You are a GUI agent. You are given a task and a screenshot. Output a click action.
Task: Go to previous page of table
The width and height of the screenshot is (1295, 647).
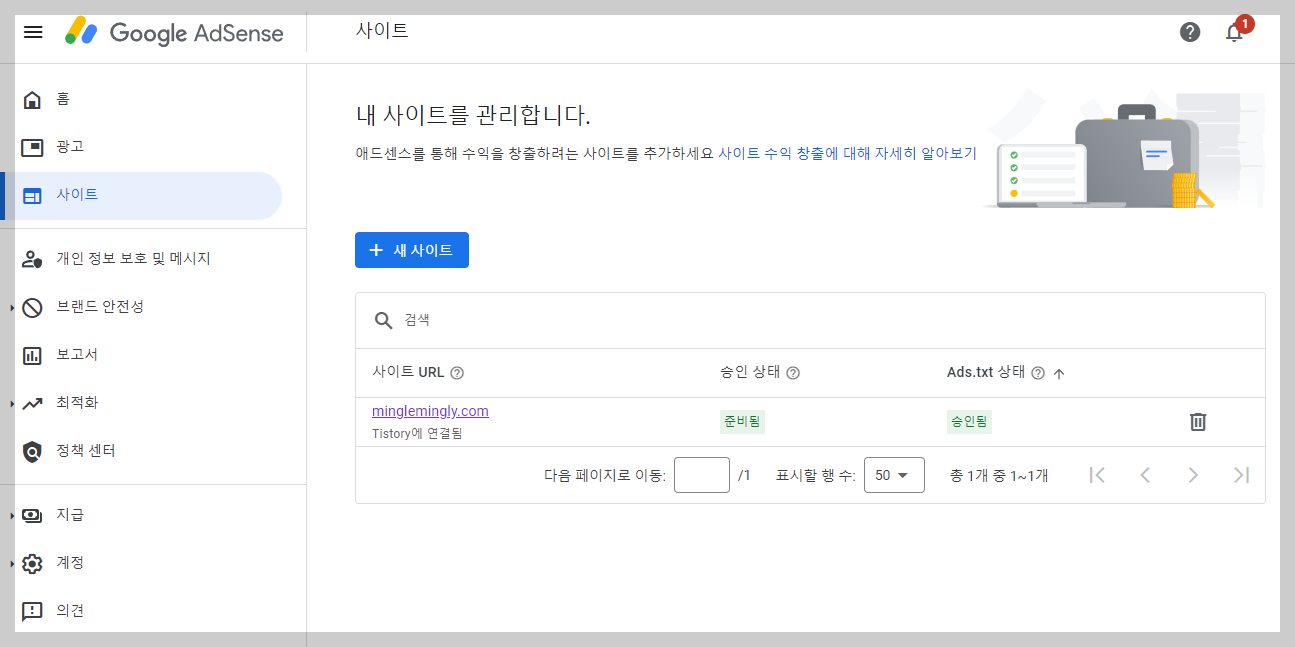(x=1145, y=475)
